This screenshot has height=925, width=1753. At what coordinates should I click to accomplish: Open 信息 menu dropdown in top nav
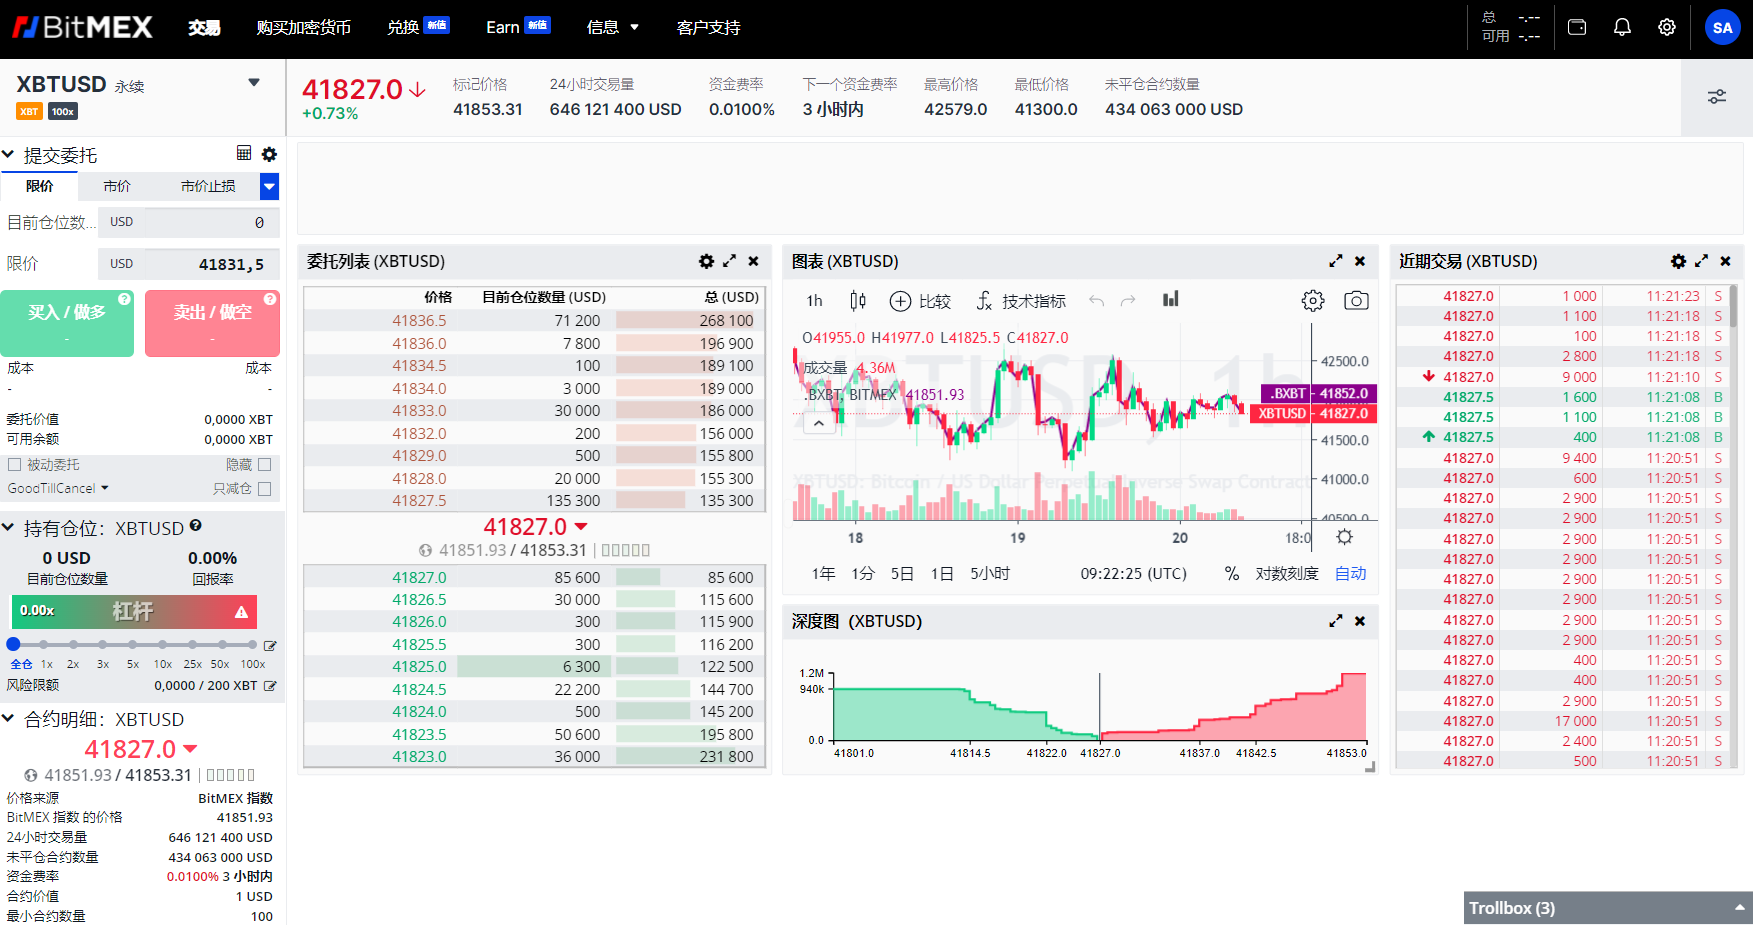coord(612,27)
